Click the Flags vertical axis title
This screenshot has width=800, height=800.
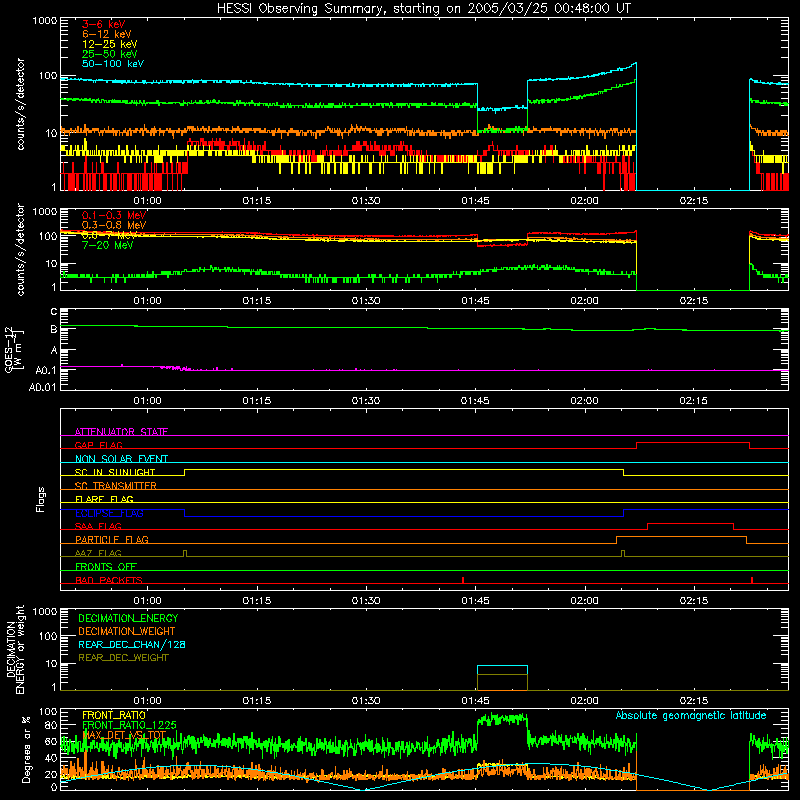[40, 499]
